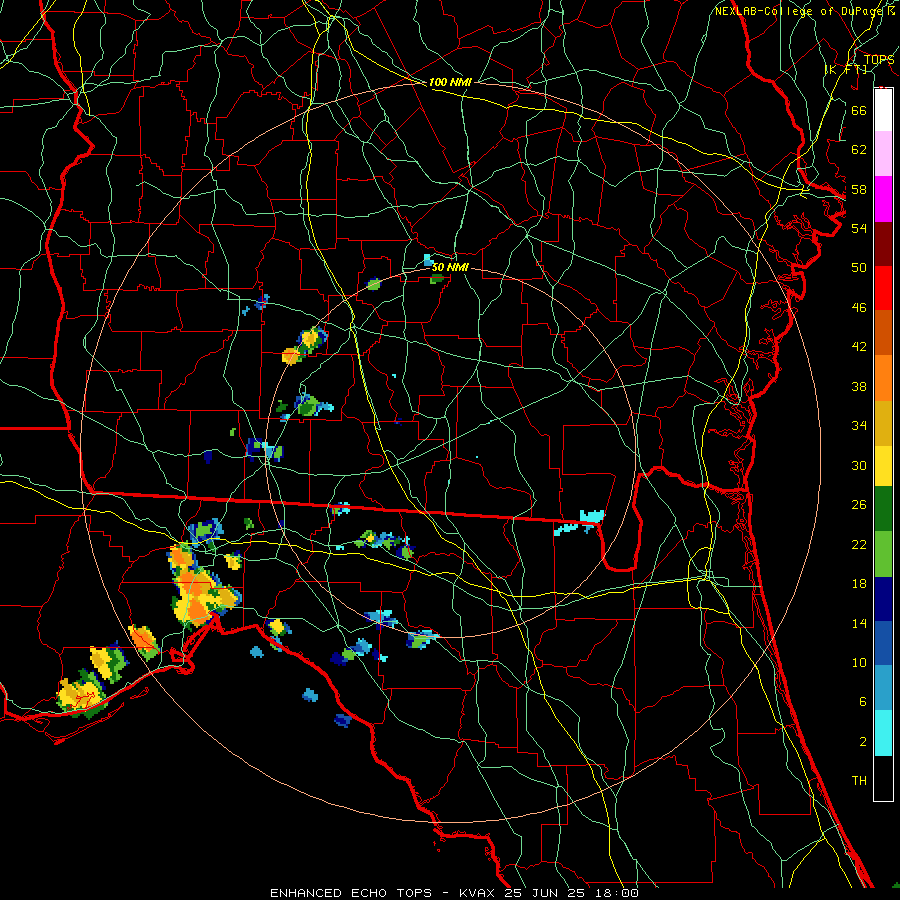The image size is (900, 900).
Task: Click the '50' legend value
Action: [x=859, y=268]
